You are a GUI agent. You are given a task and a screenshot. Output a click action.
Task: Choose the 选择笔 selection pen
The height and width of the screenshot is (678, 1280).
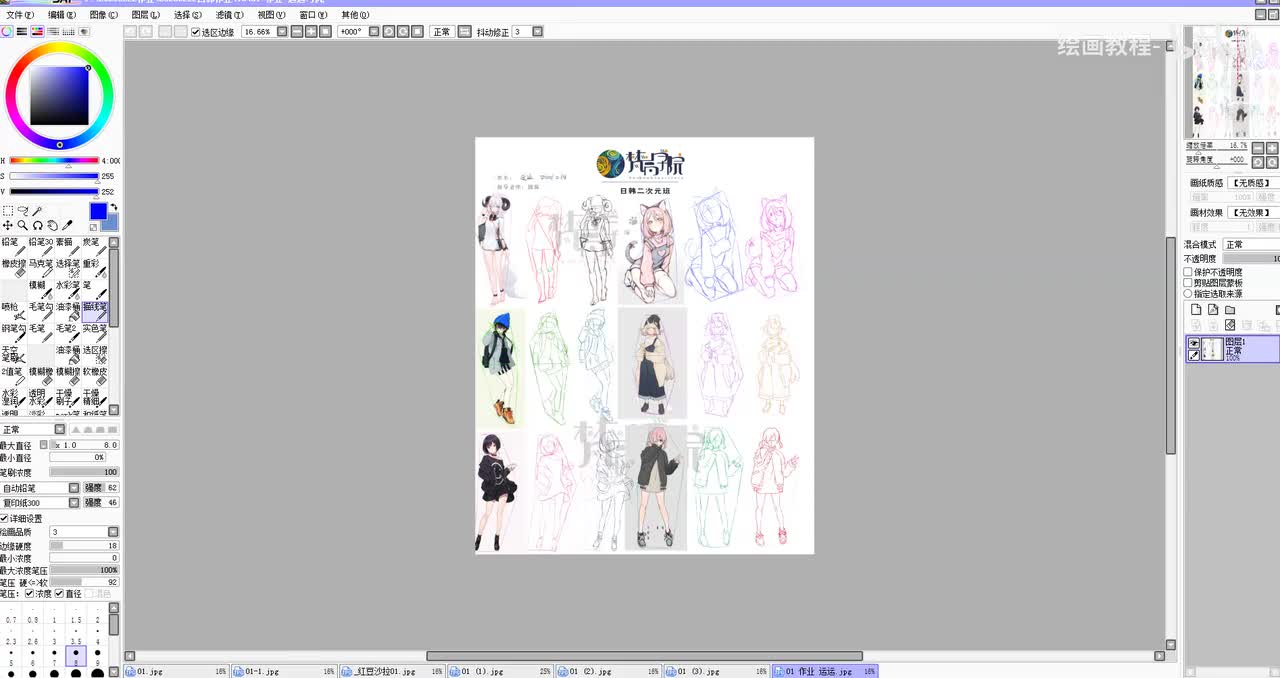[x=68, y=268]
